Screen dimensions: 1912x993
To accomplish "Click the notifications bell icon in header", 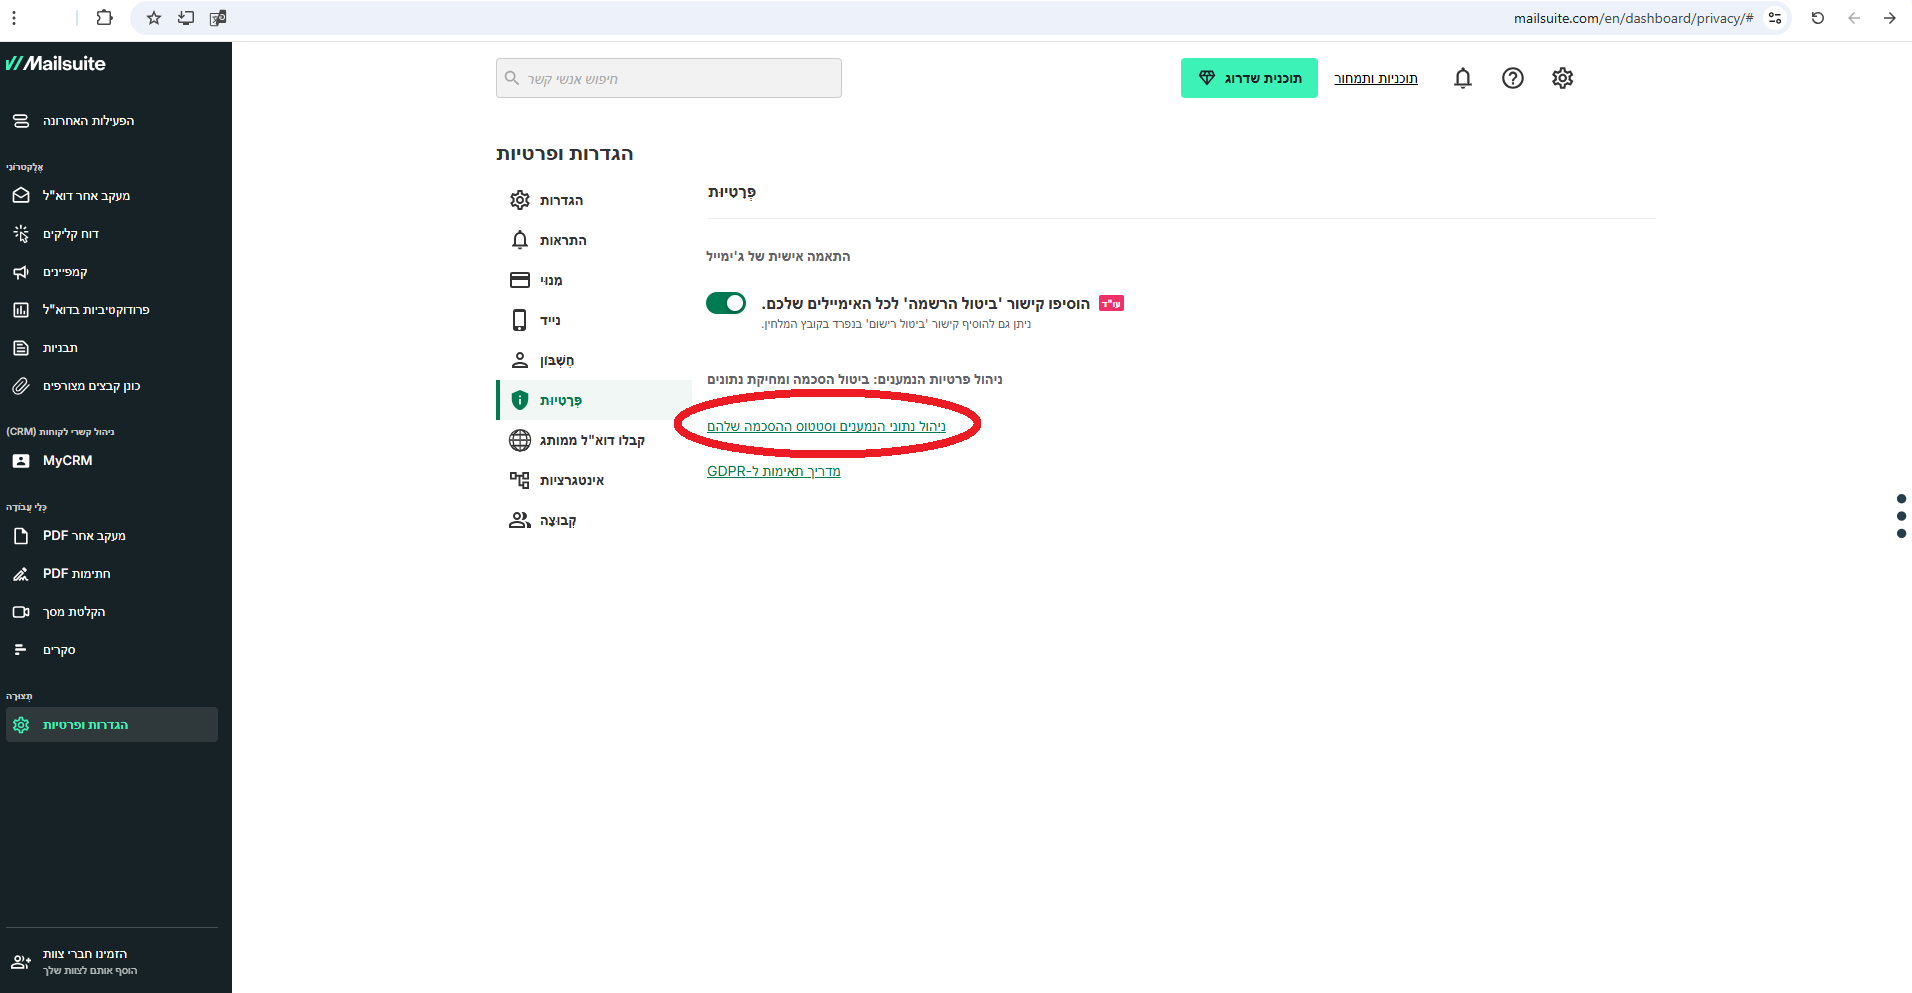I will coord(1462,78).
